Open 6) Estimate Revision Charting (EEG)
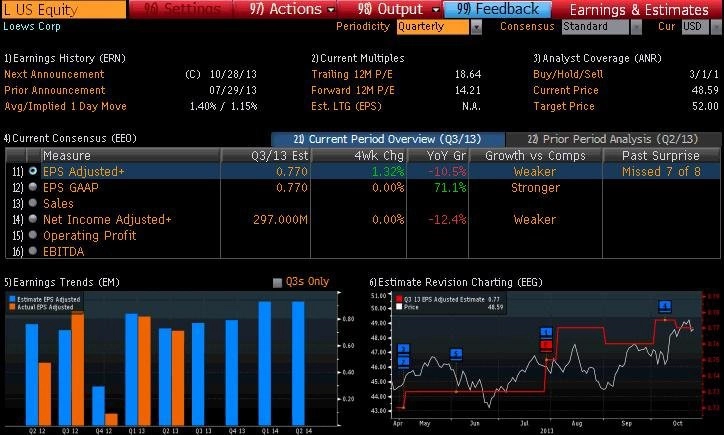 456,282
